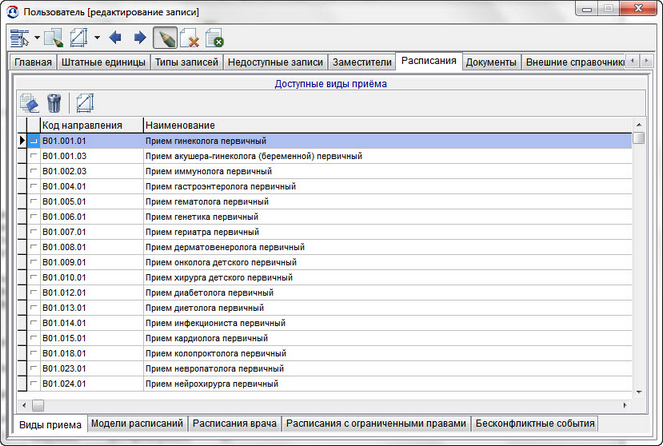
Task: Click the new sheet icon in appointment types toolbar
Action: [85, 103]
